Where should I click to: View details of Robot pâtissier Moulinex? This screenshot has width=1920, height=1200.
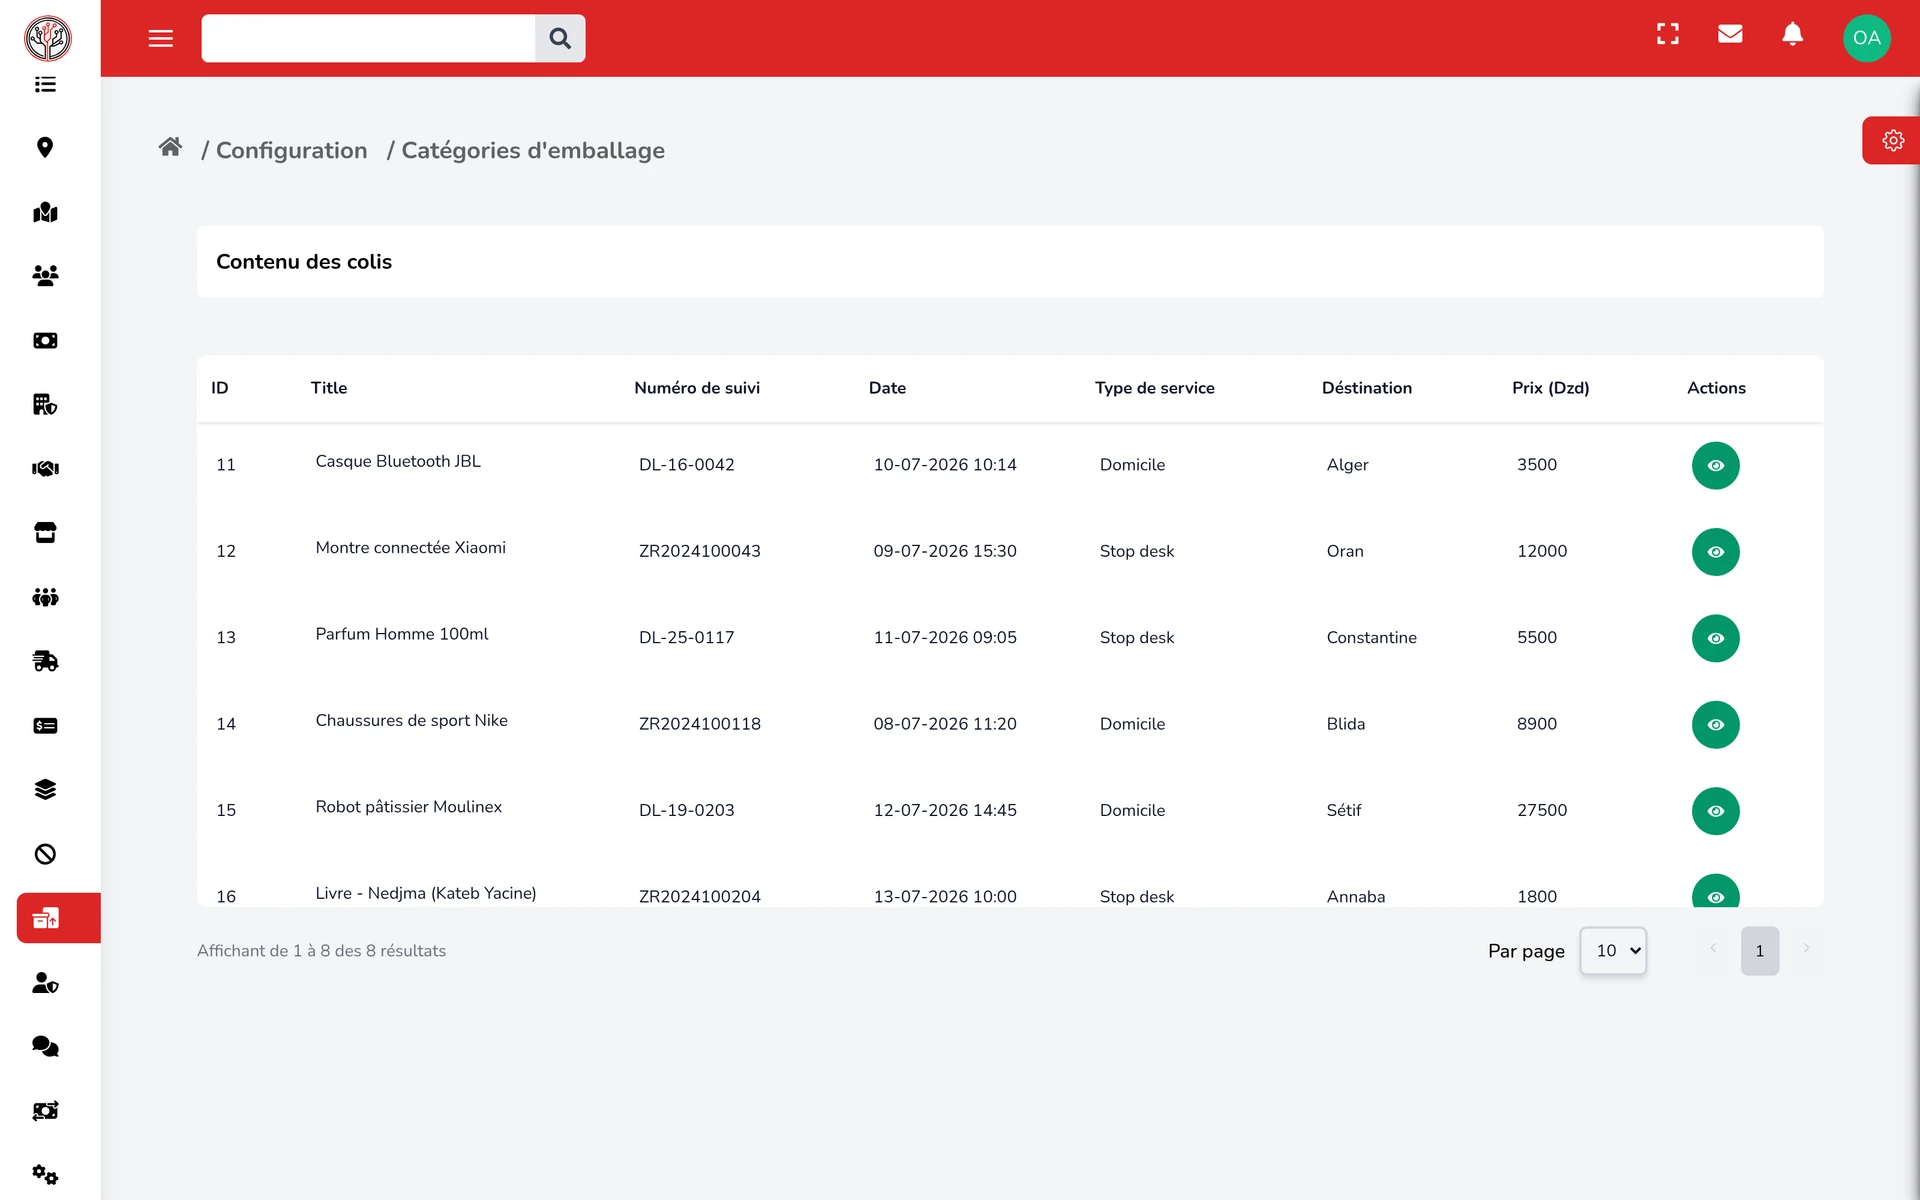point(1715,811)
